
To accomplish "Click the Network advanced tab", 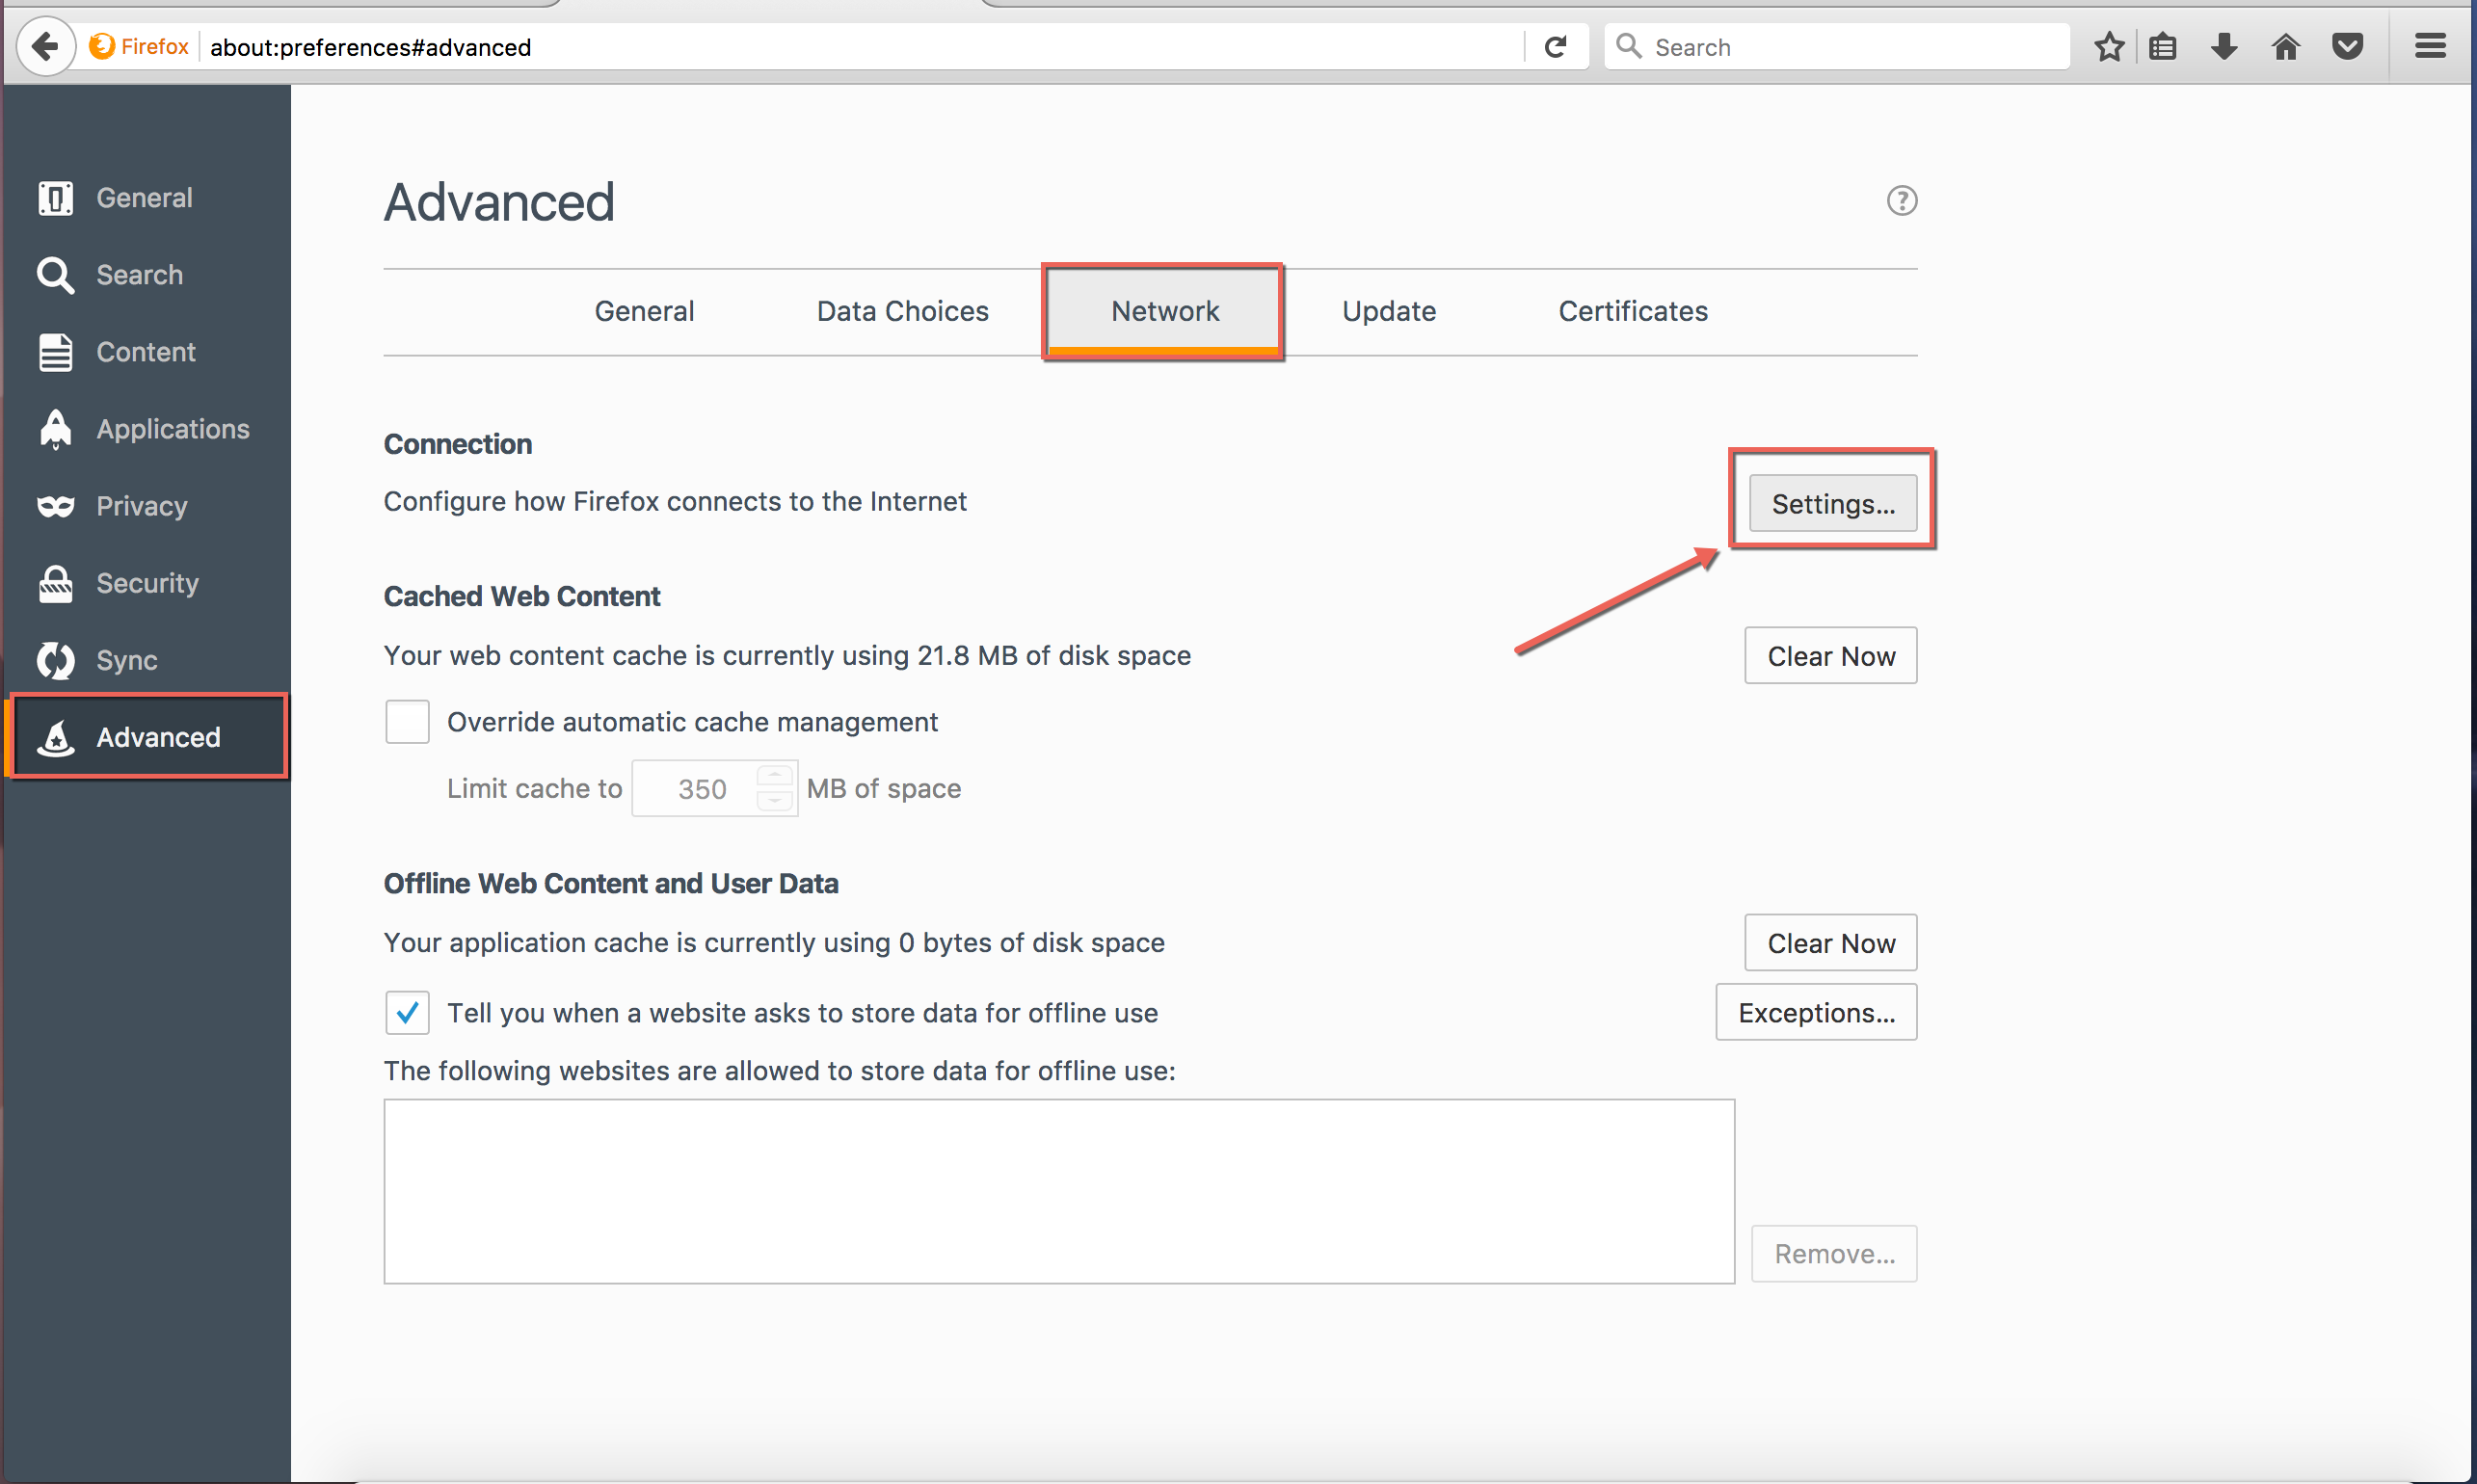I will [1164, 309].
